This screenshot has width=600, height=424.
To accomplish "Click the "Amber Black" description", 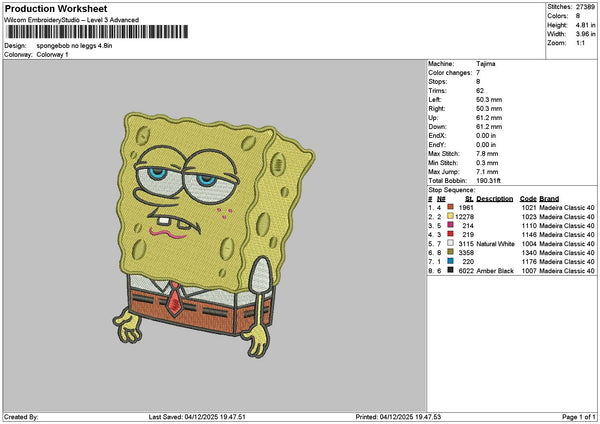I will click(x=495, y=271).
